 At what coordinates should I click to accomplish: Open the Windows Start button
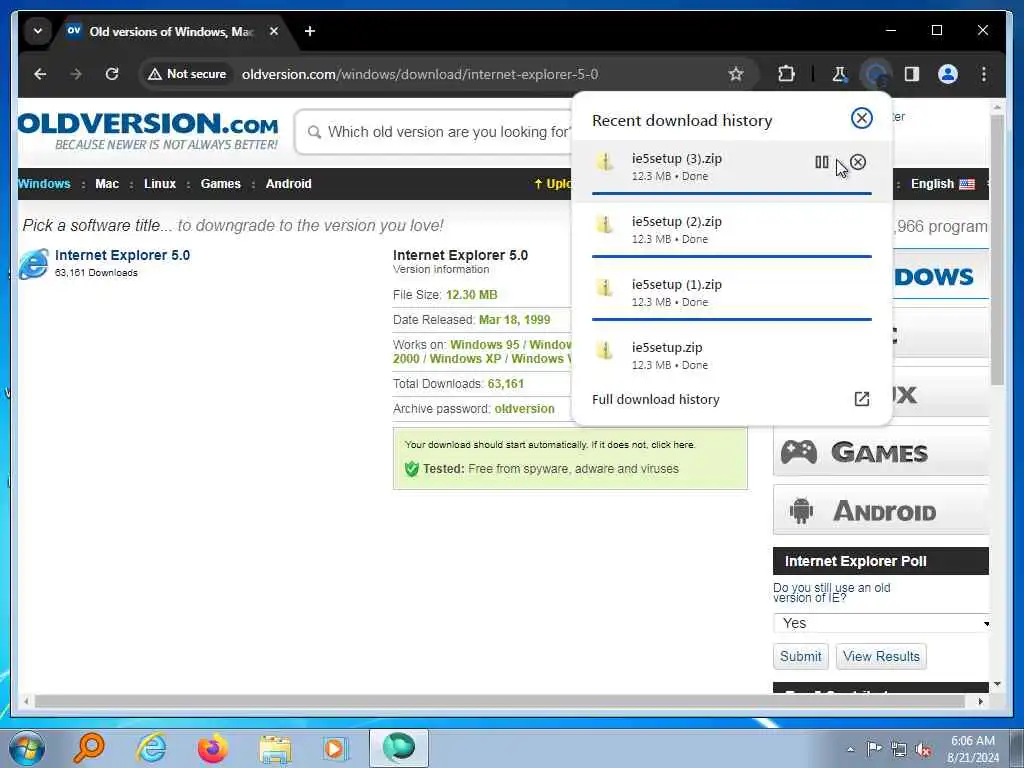point(26,748)
